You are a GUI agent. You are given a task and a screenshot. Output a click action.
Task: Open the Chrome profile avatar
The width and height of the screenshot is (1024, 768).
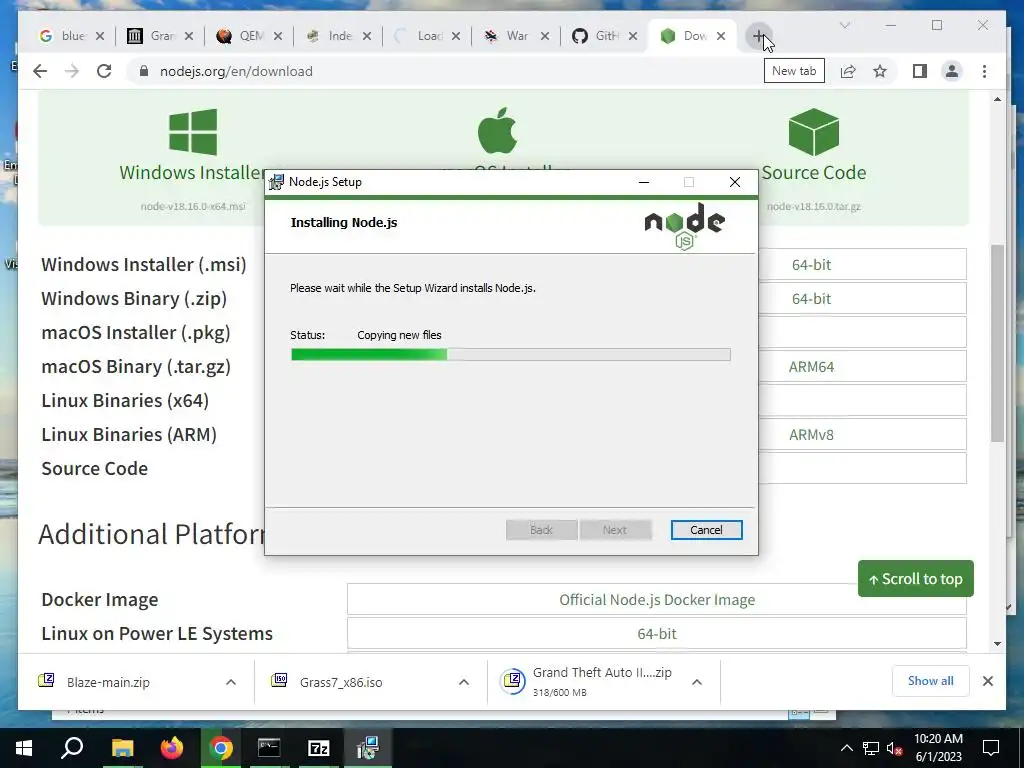[x=952, y=71]
